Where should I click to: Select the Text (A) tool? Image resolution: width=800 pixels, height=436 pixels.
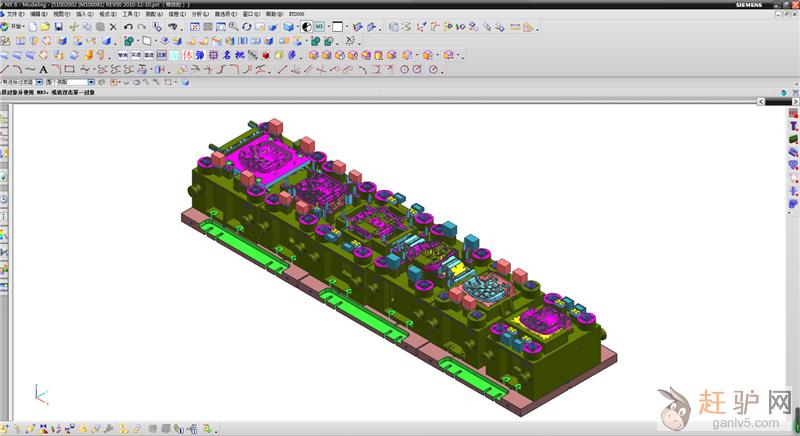click(x=43, y=70)
